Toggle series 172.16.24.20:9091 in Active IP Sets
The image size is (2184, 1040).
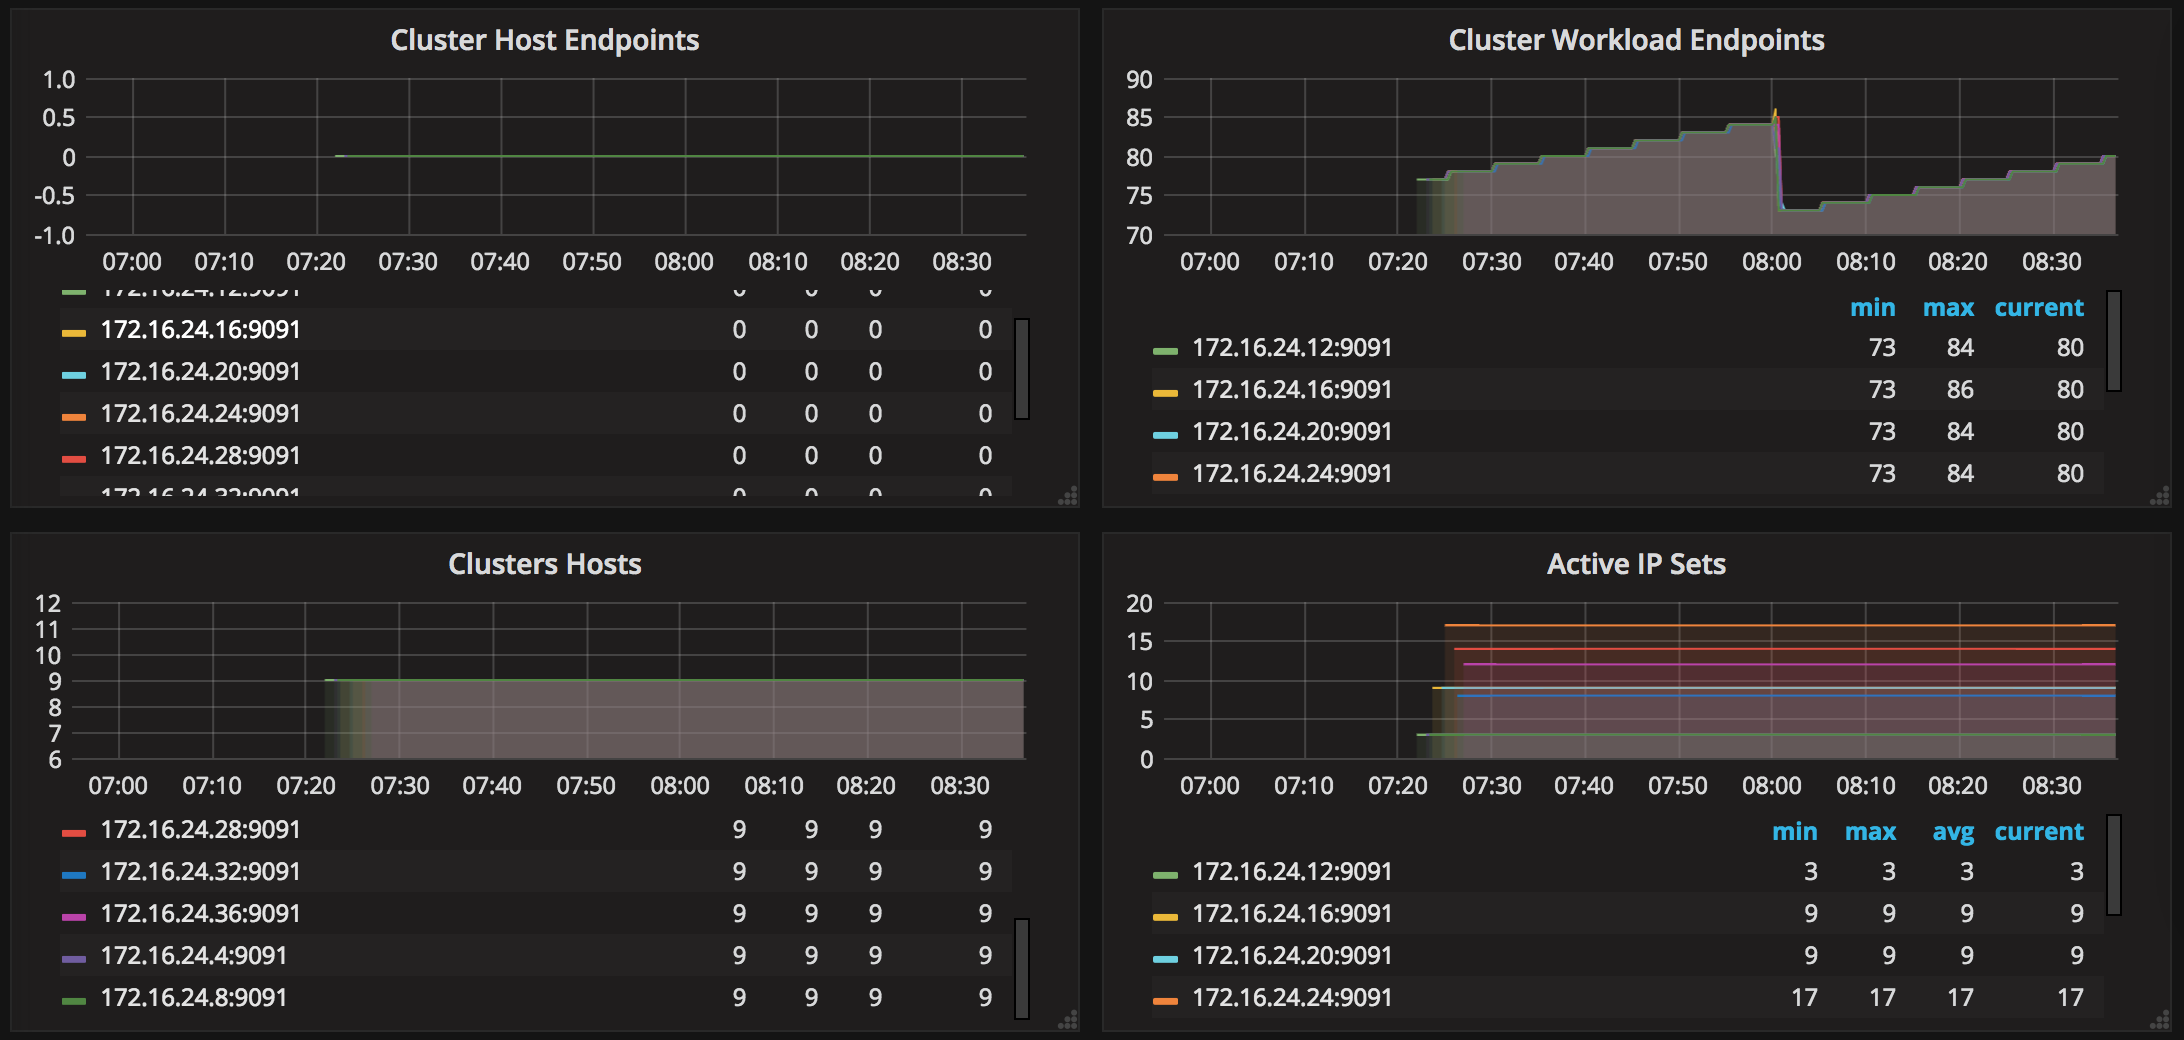[x=1292, y=956]
